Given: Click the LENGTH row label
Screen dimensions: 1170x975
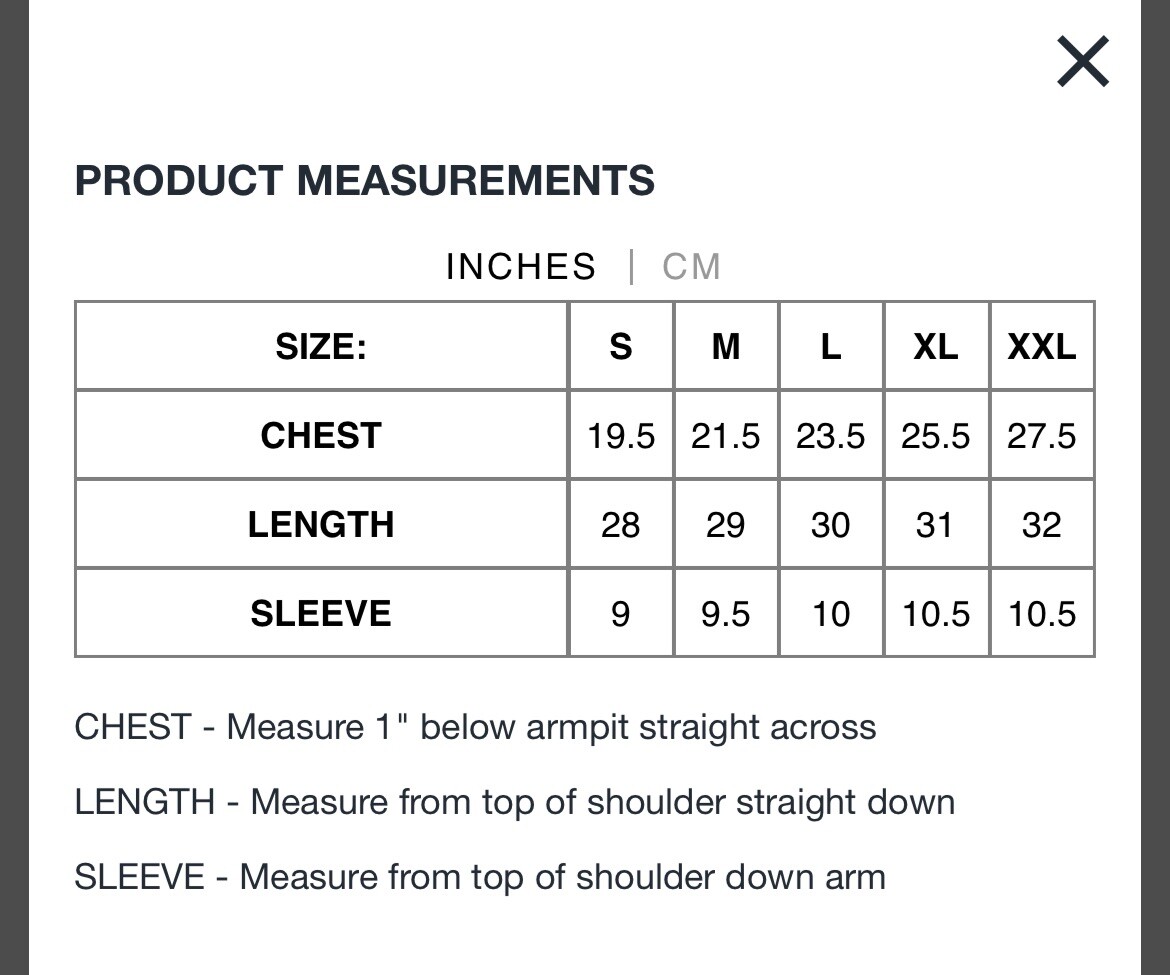Looking at the screenshot, I should point(321,524).
